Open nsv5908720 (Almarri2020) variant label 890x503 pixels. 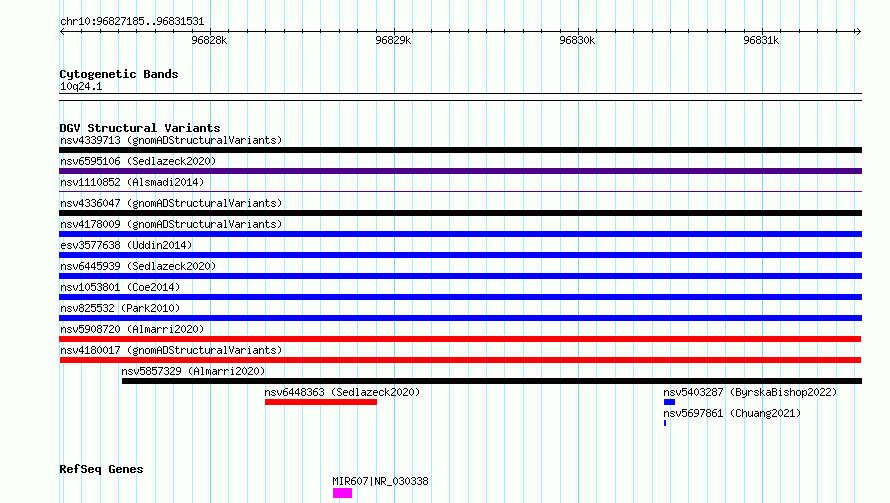(x=132, y=329)
